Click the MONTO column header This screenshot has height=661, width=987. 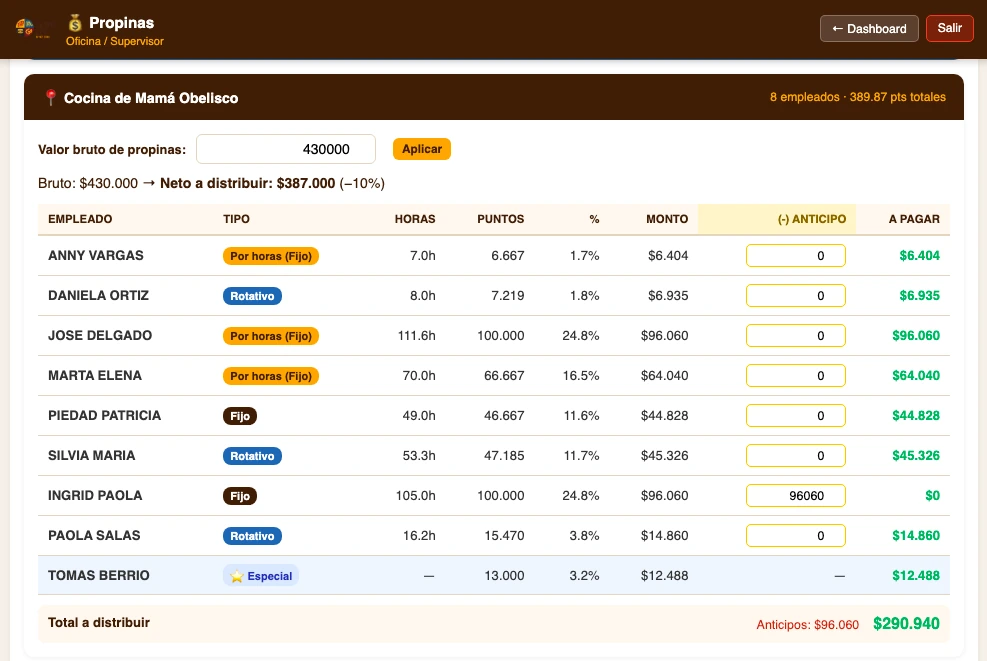click(x=667, y=219)
